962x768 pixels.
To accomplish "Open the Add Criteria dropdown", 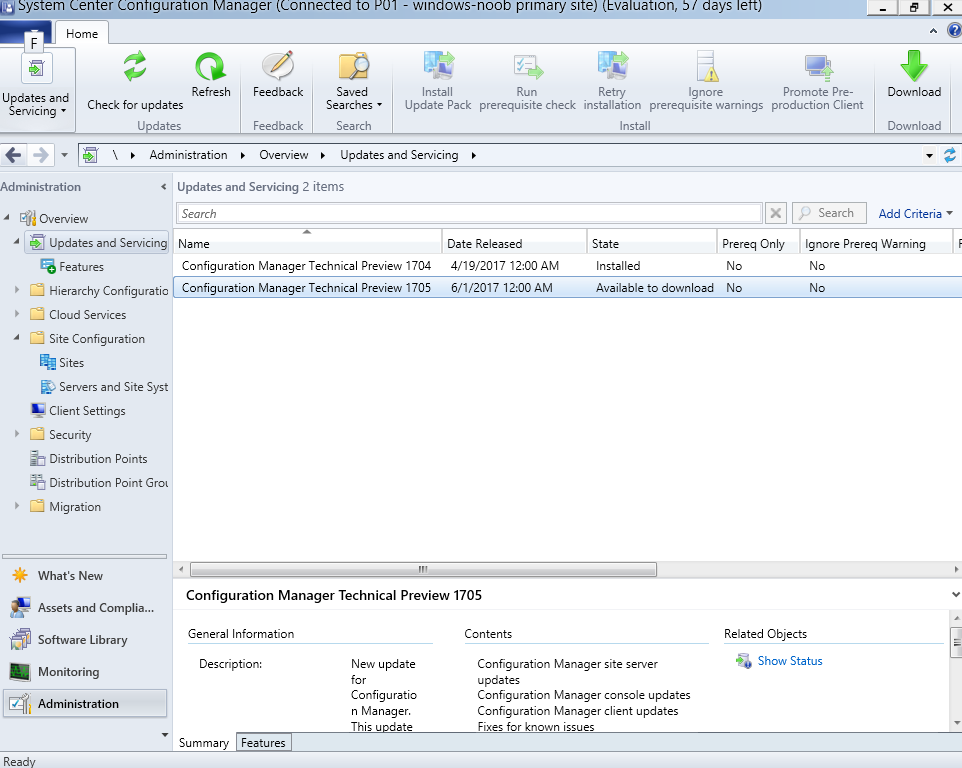I will 915,213.
